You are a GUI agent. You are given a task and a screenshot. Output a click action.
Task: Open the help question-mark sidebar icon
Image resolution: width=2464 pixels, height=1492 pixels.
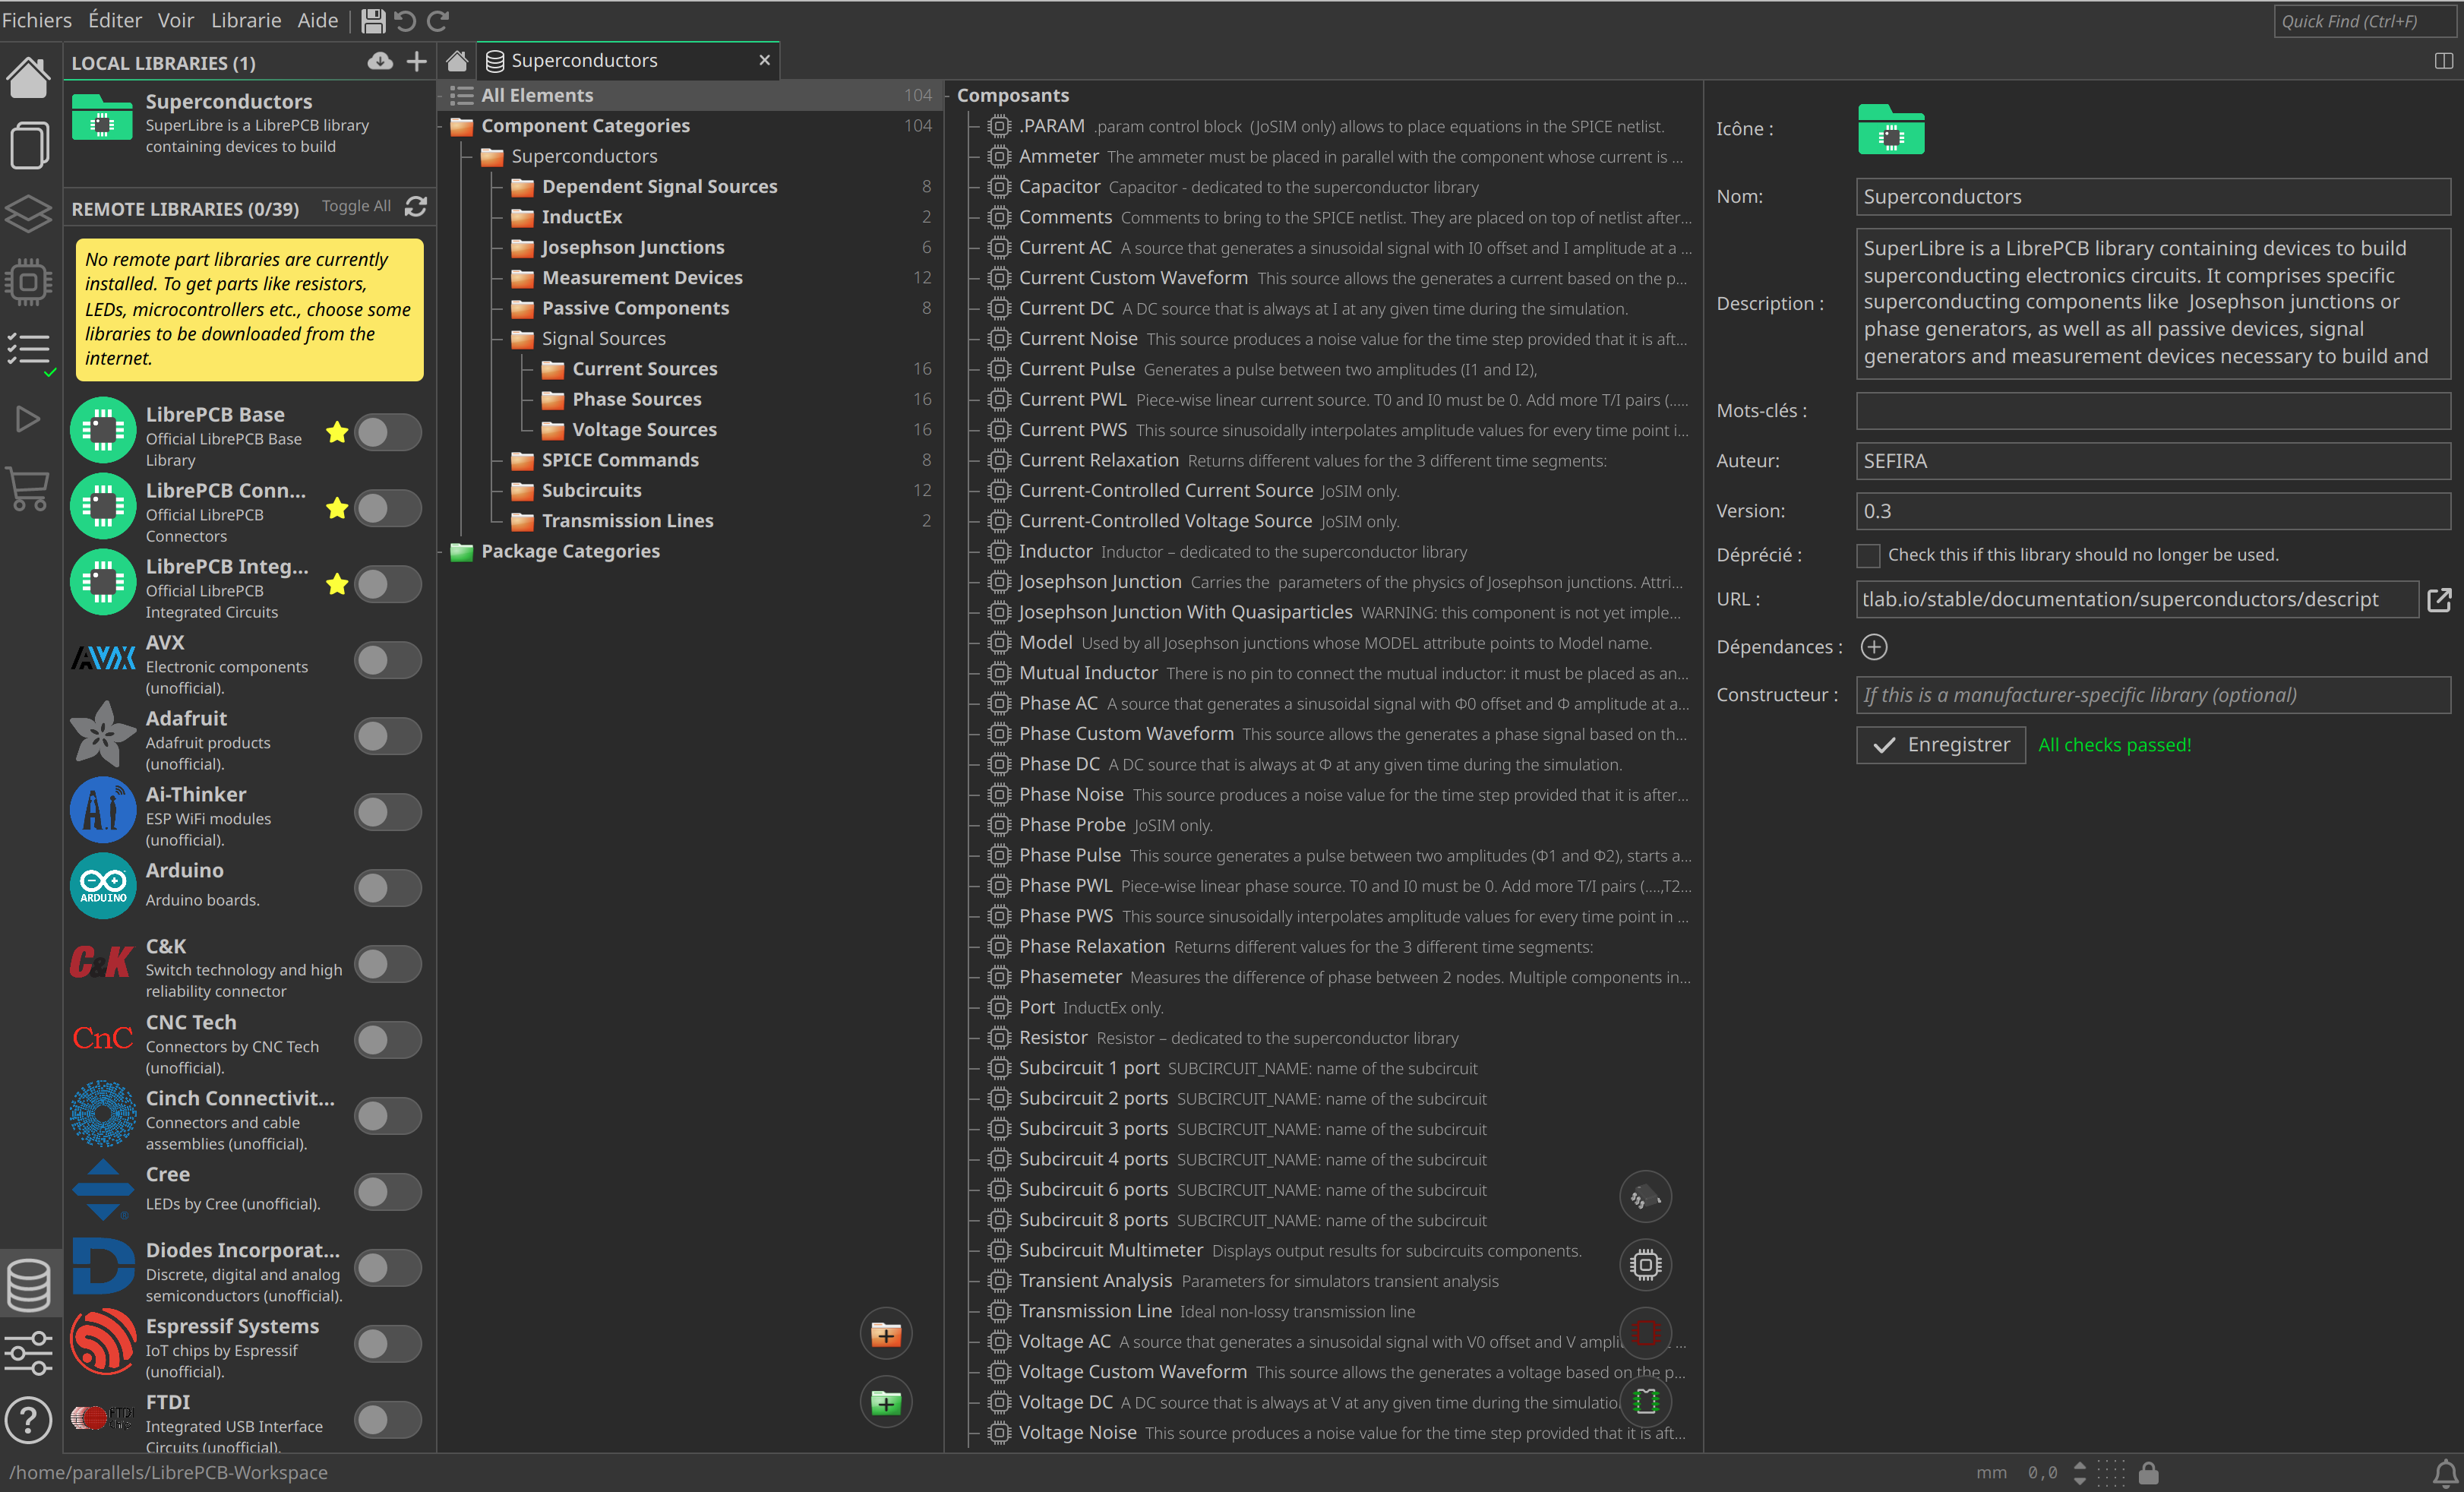28,1419
